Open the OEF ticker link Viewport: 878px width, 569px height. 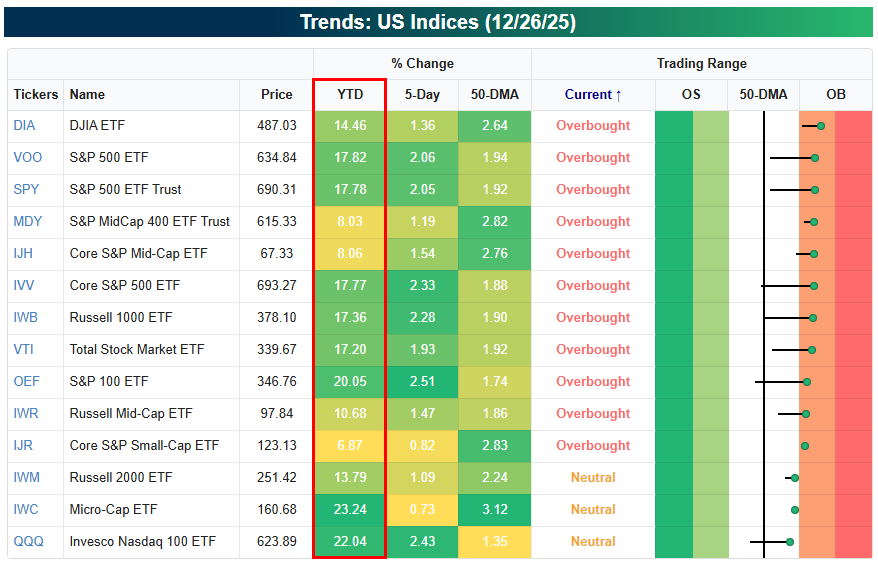point(26,382)
